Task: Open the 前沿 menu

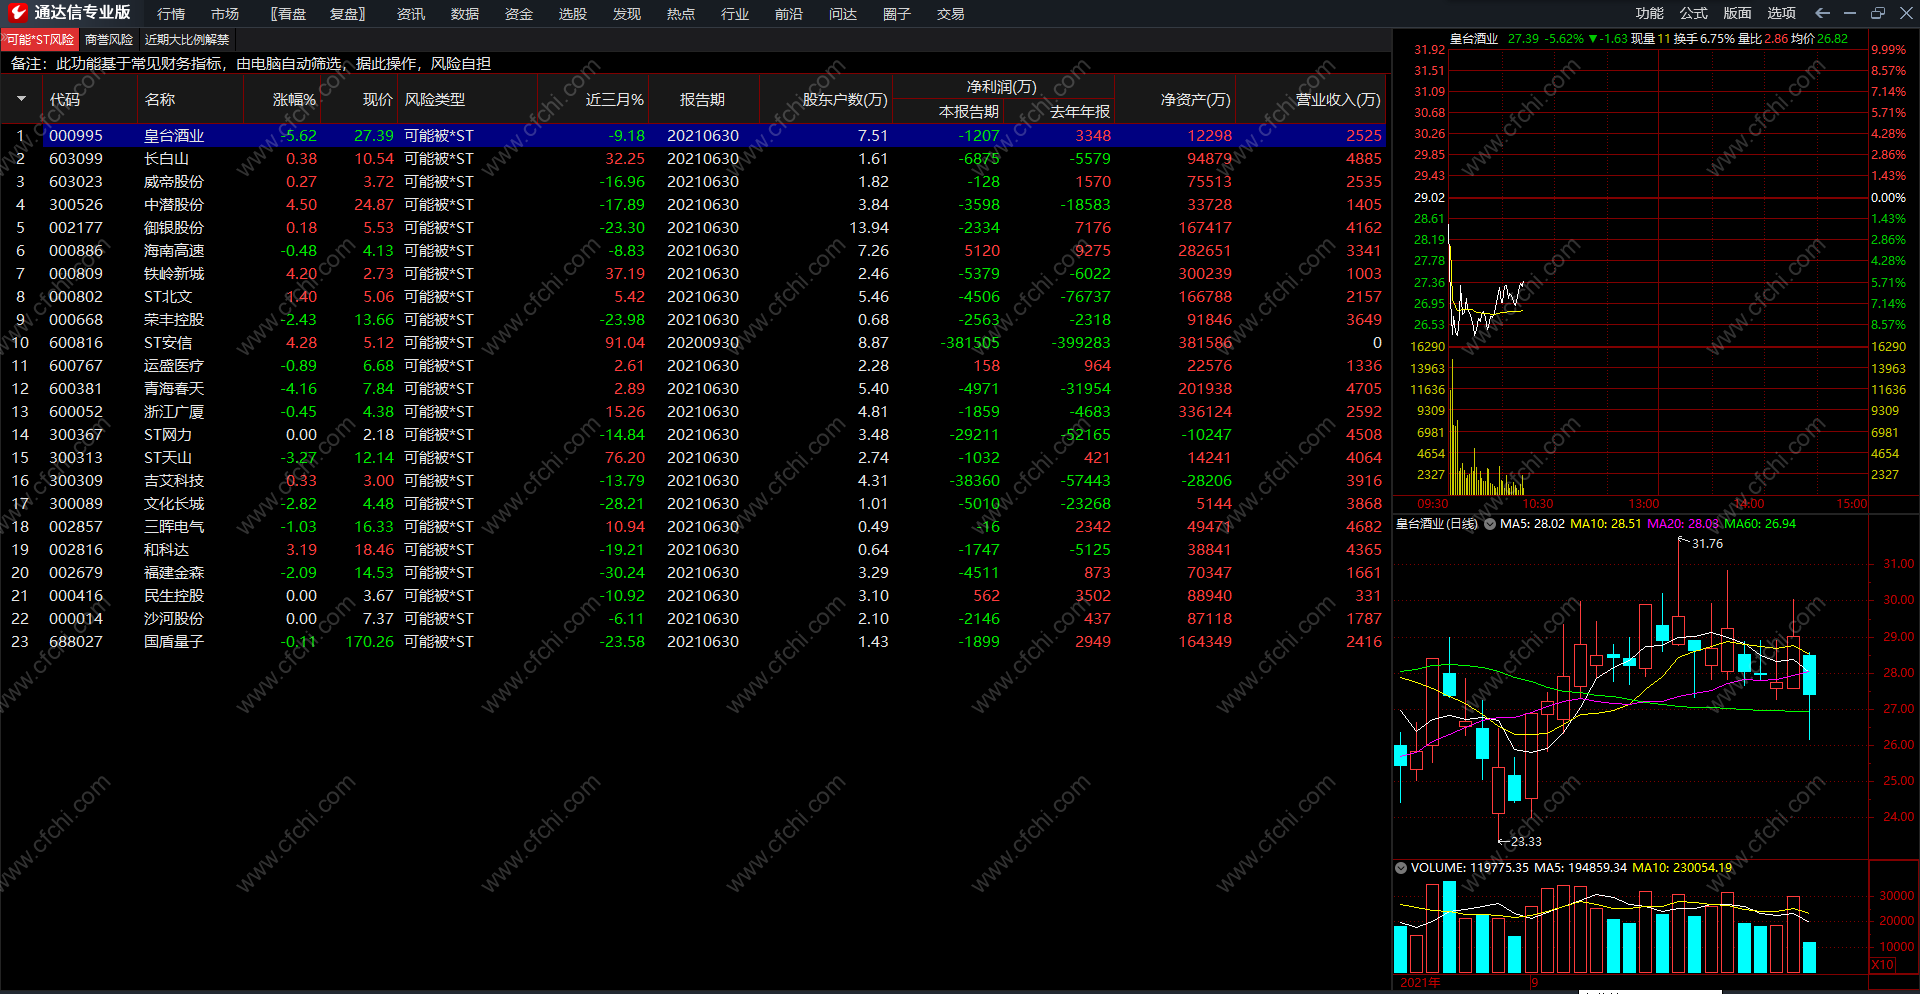Action: (x=789, y=14)
